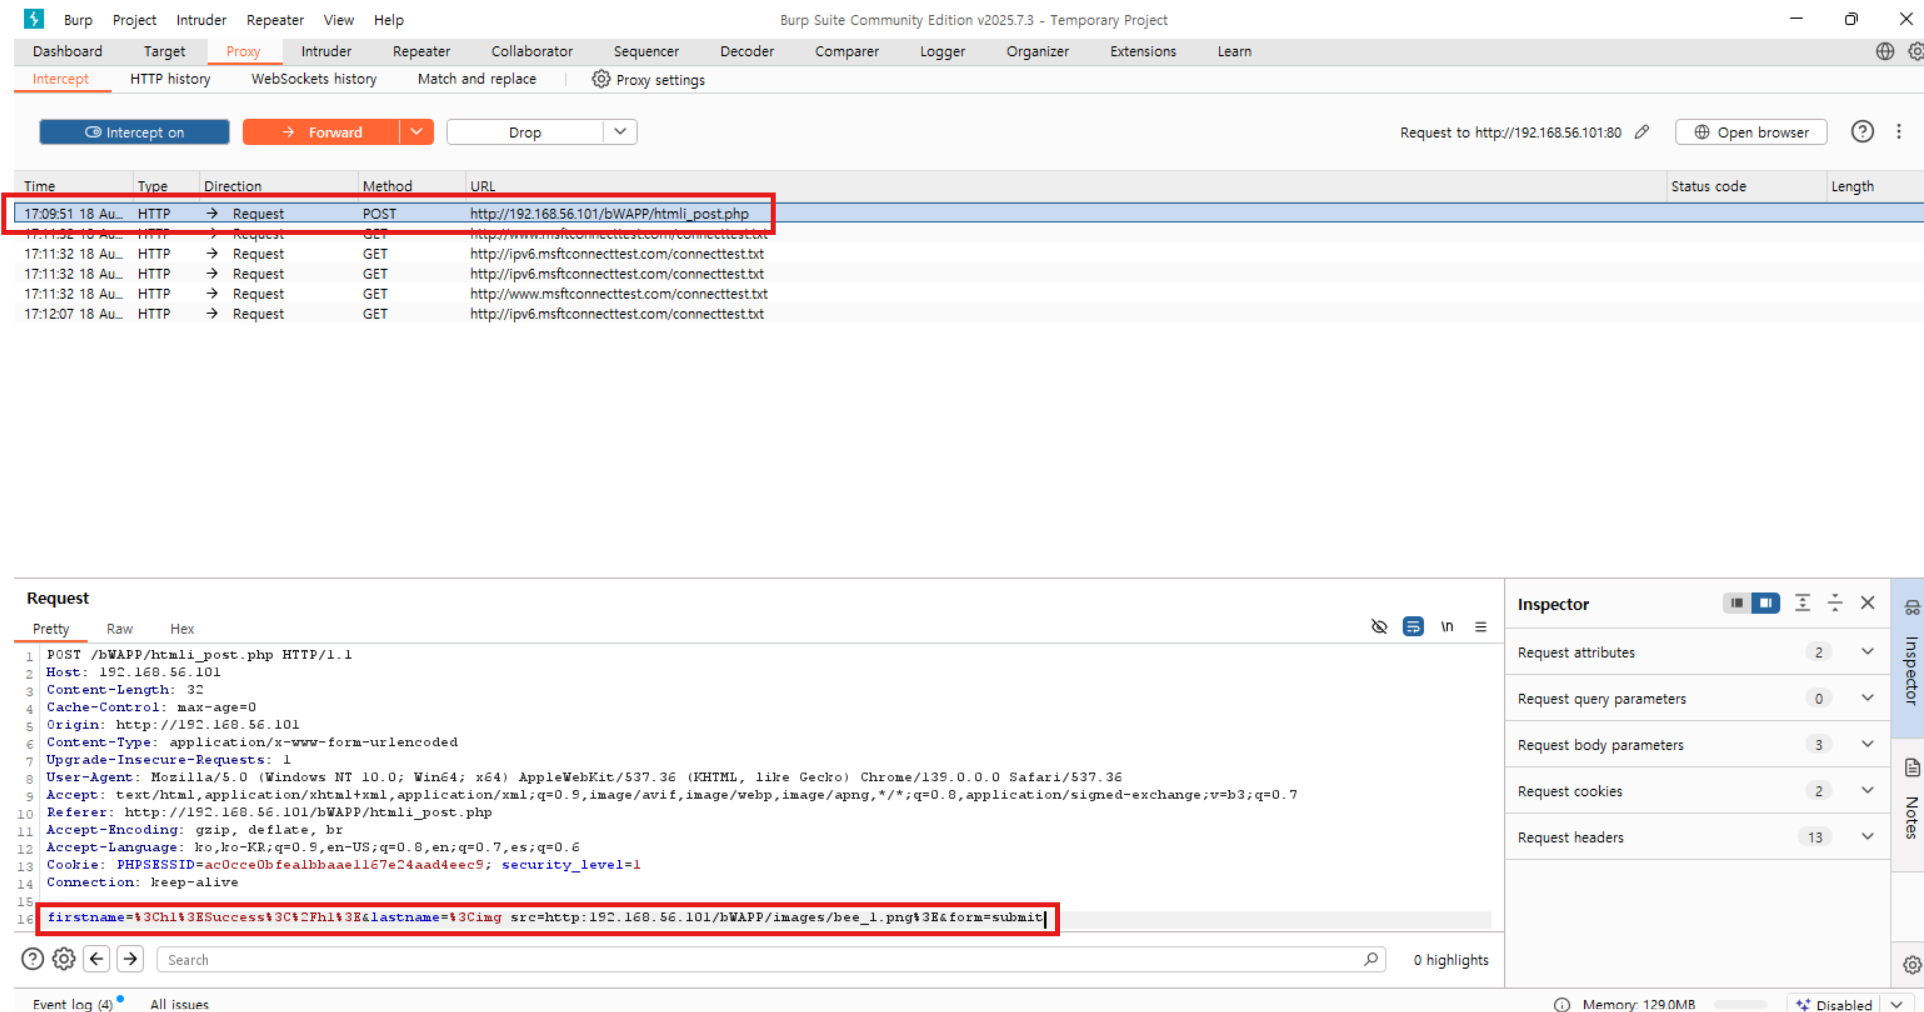Drop the intercepted request
The height and width of the screenshot is (1012, 1924).
525,132
